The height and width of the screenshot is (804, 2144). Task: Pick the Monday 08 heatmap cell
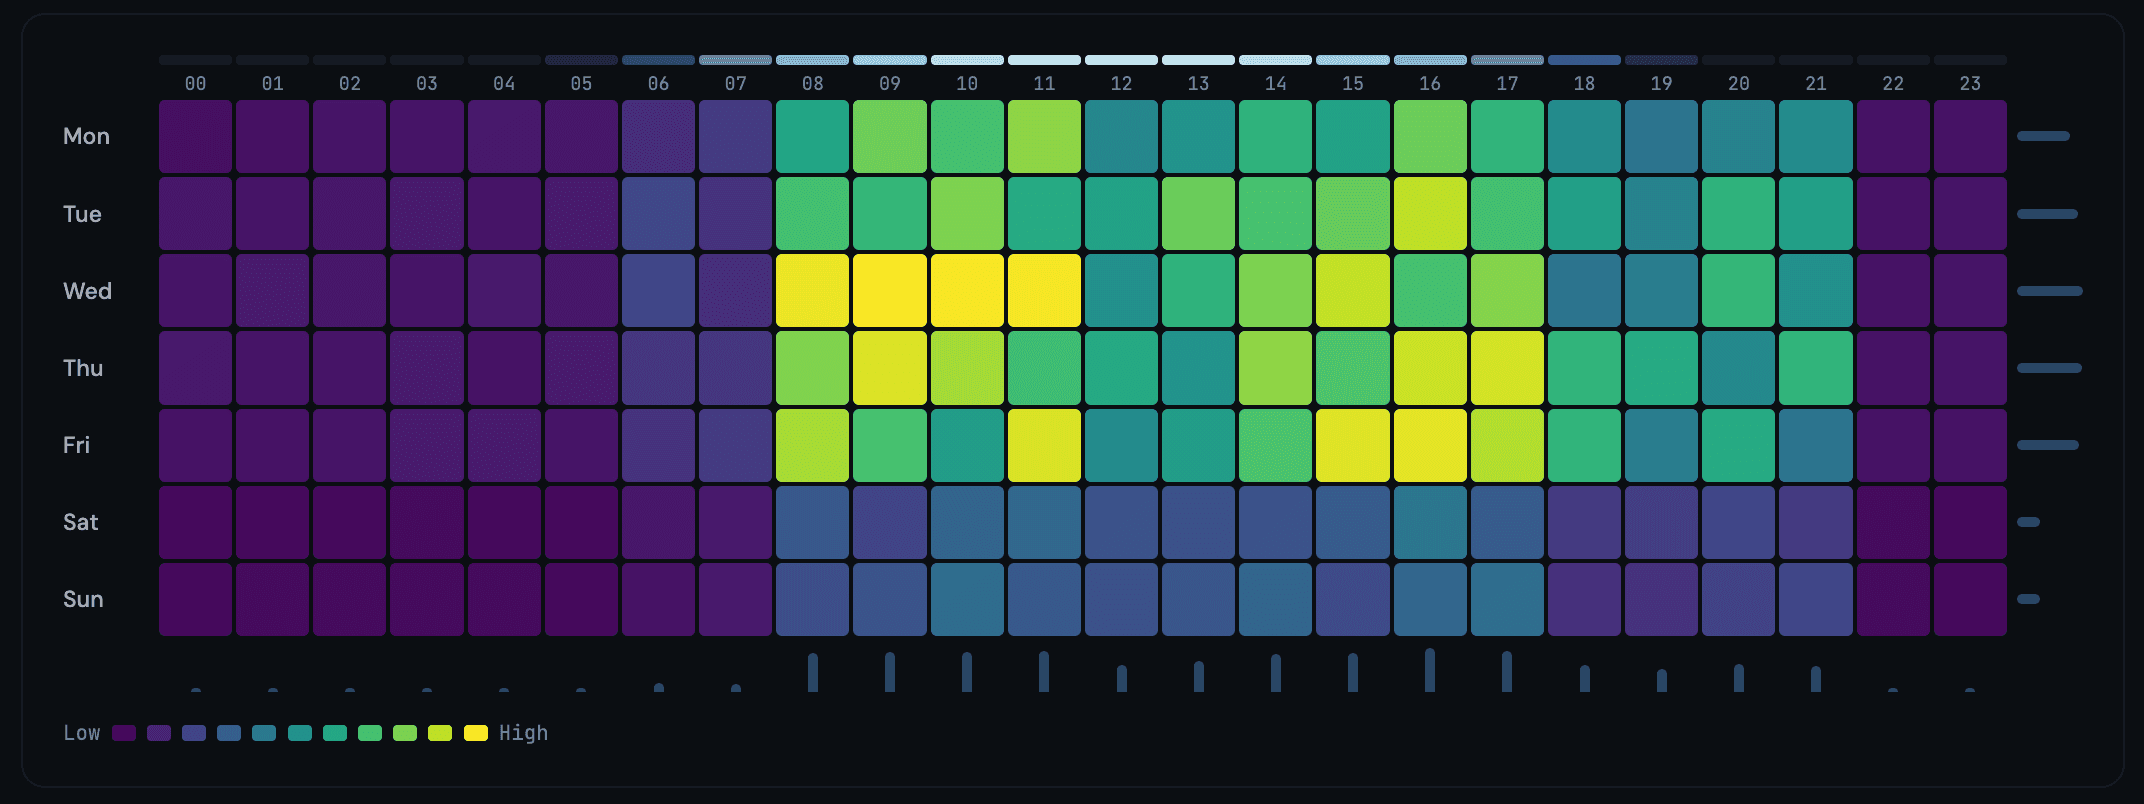[813, 136]
